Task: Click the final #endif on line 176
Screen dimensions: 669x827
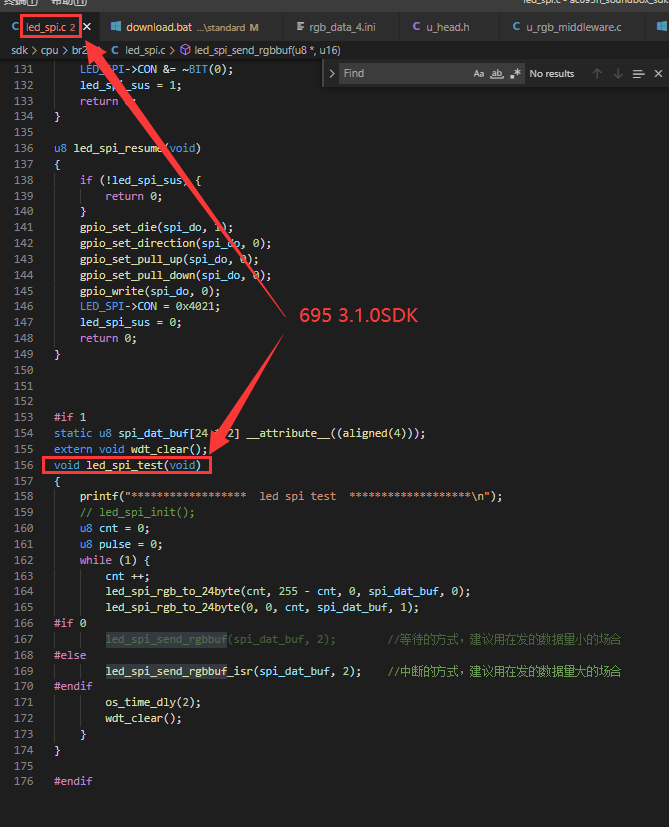Action: point(73,781)
